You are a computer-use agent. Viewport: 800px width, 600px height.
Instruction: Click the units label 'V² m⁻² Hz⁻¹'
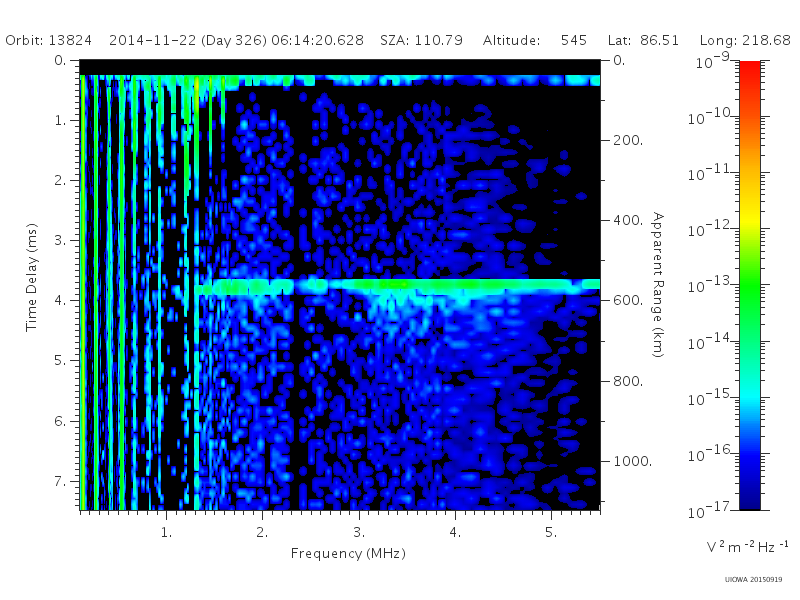click(x=747, y=546)
